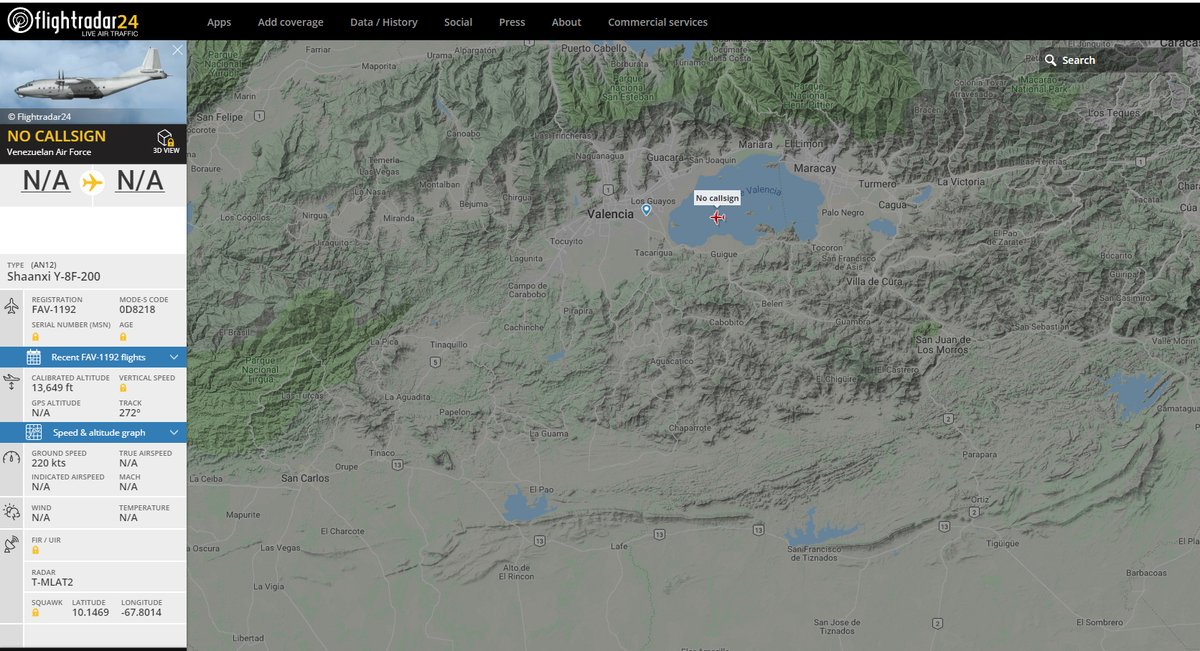
Task: Click the calendar icon for recent flights
Action: click(33, 357)
